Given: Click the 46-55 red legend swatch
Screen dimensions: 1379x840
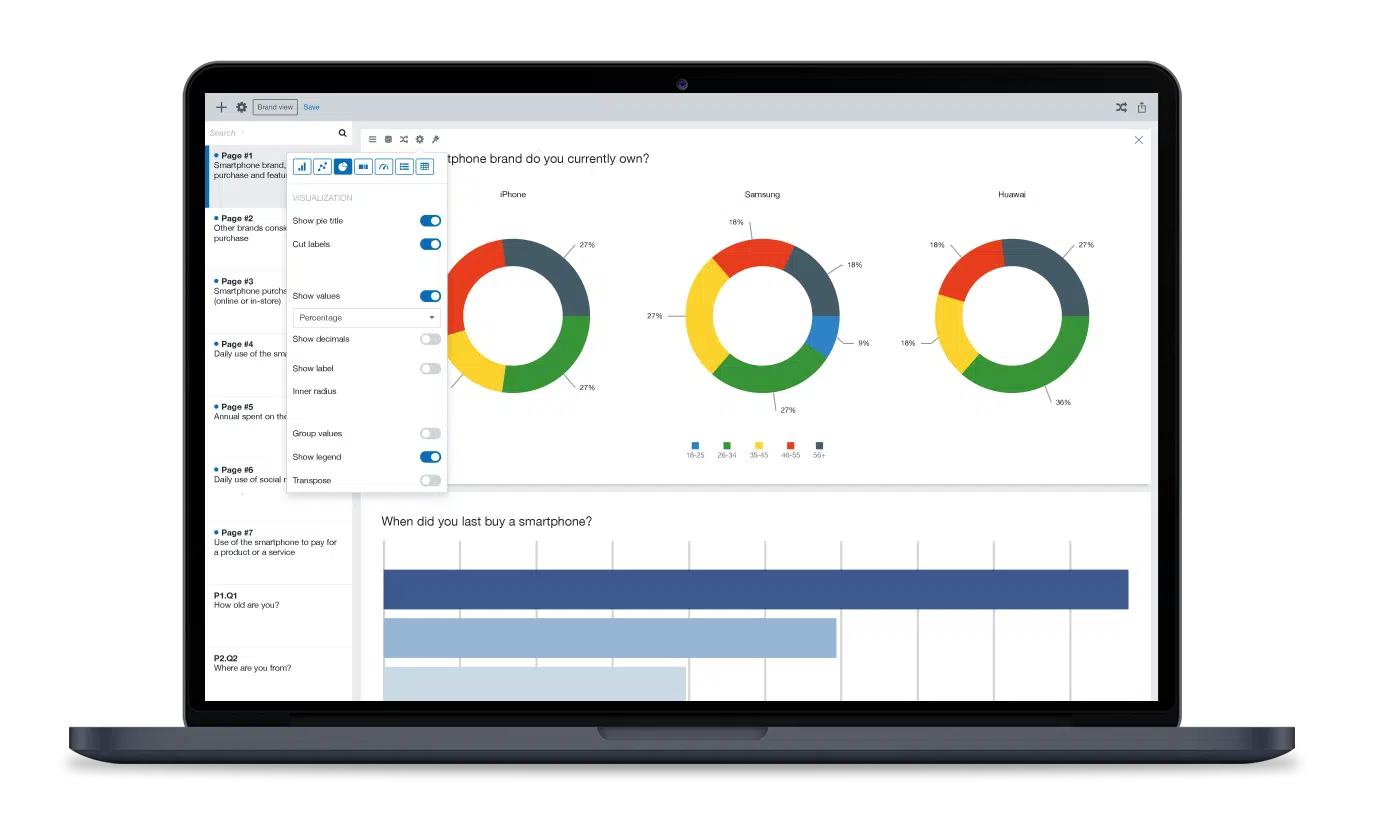Looking at the screenshot, I should [x=790, y=445].
